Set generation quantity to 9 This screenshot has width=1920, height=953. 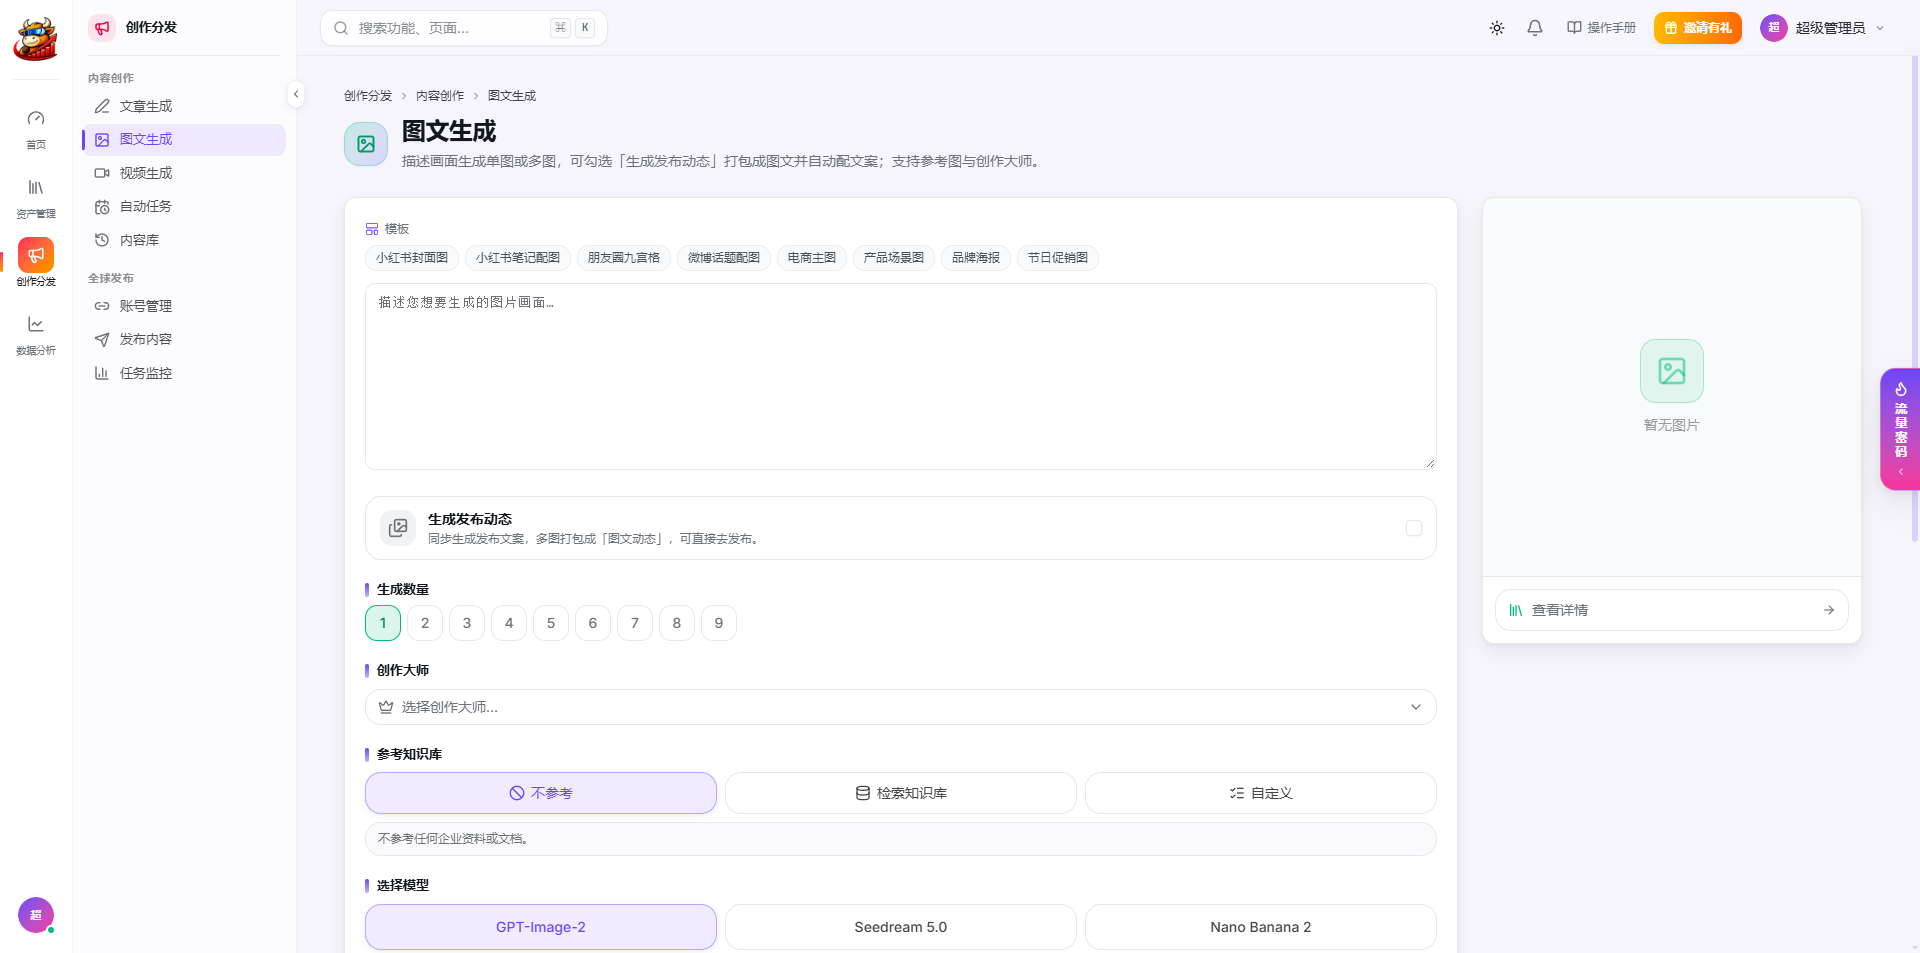719,623
